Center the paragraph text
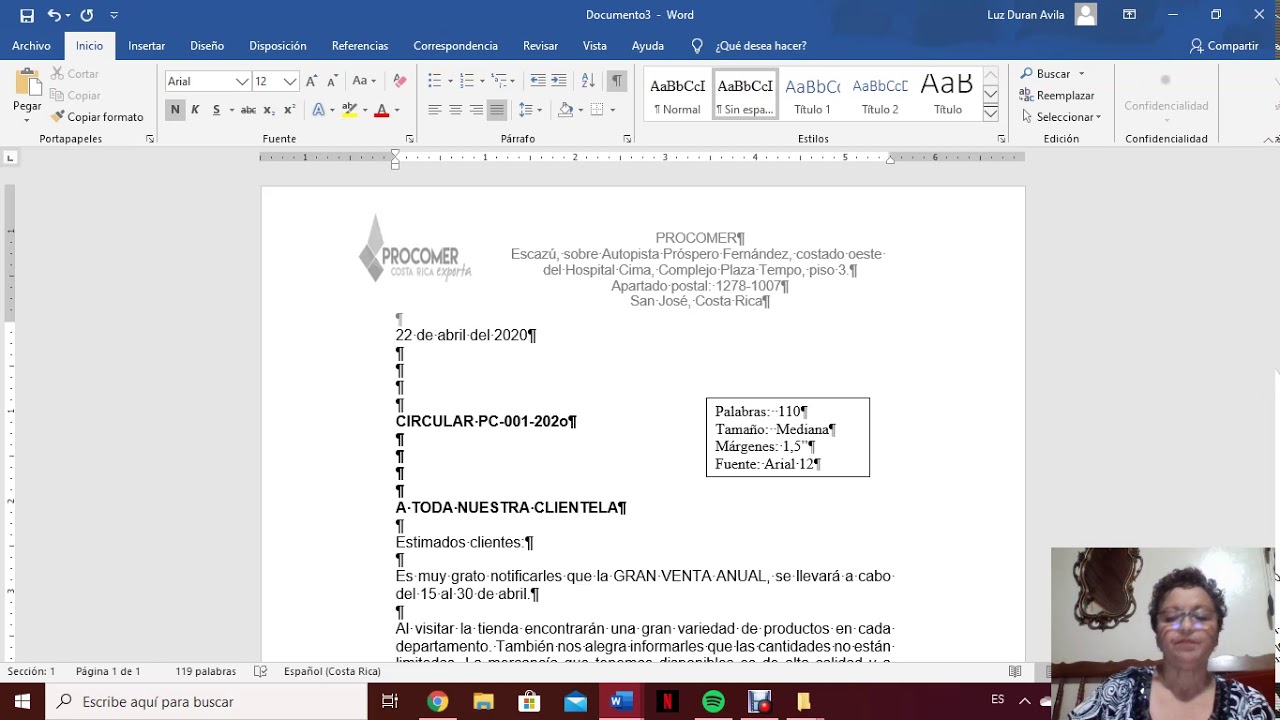The image size is (1280, 720). coord(455,110)
